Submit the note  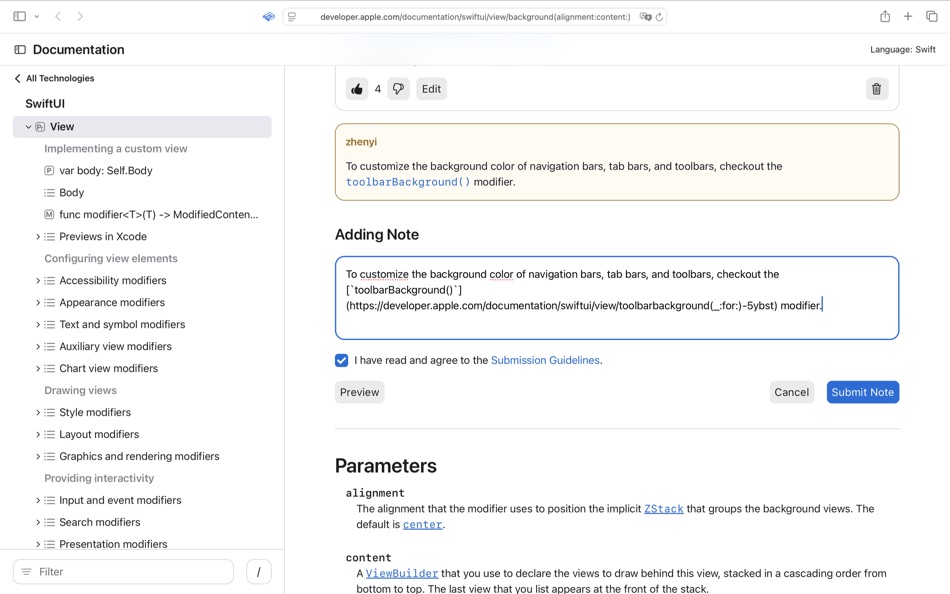pos(863,392)
